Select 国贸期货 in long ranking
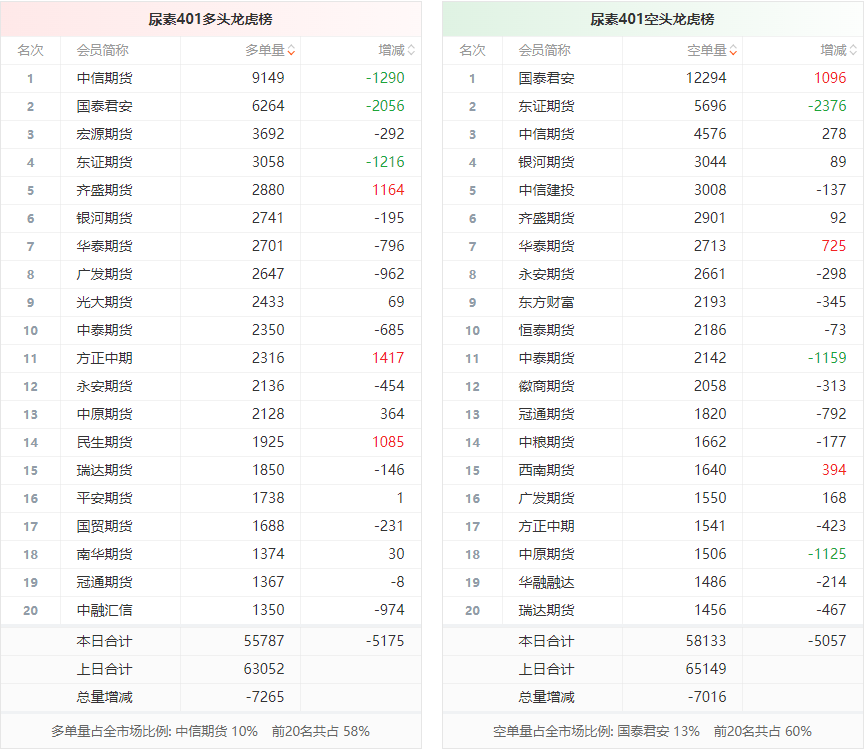 pyautogui.click(x=104, y=526)
